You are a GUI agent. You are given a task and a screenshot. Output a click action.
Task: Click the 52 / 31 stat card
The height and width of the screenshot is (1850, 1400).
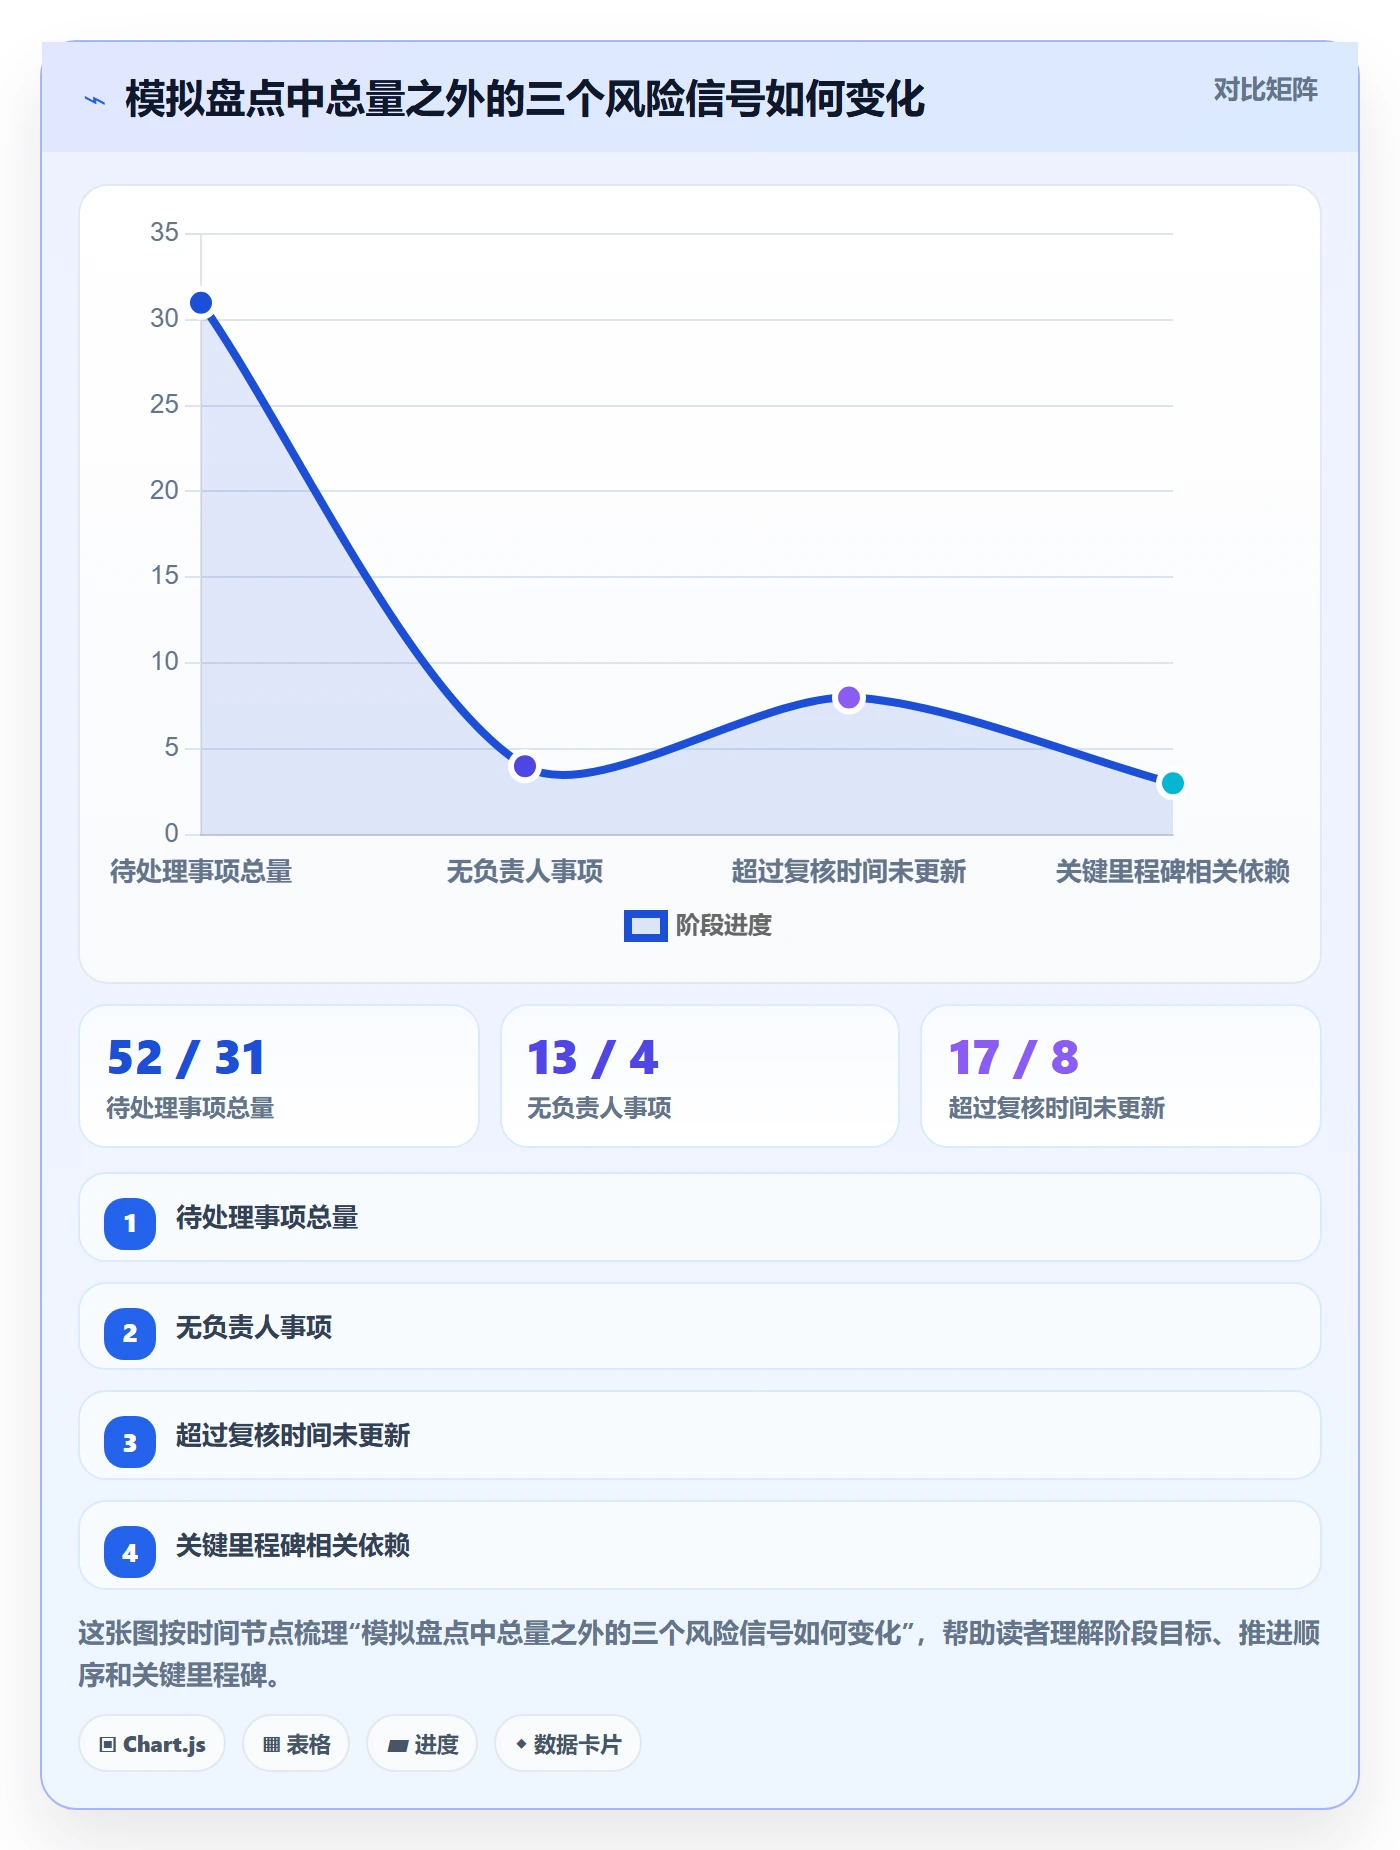(279, 1076)
